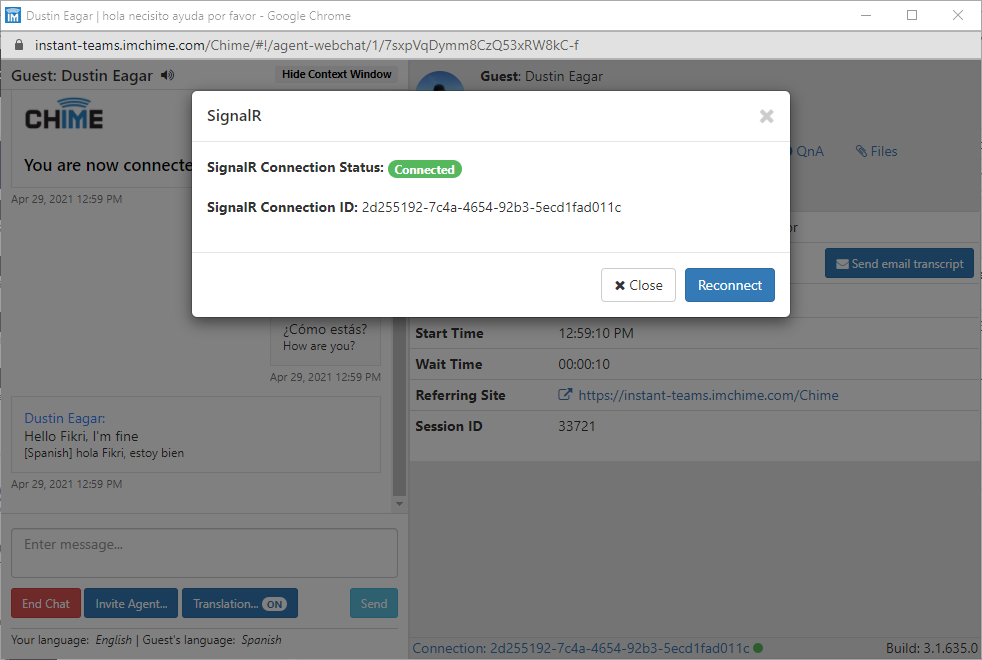982x660 pixels.
Task: Minimize the Chrome window
Action: 866,15
